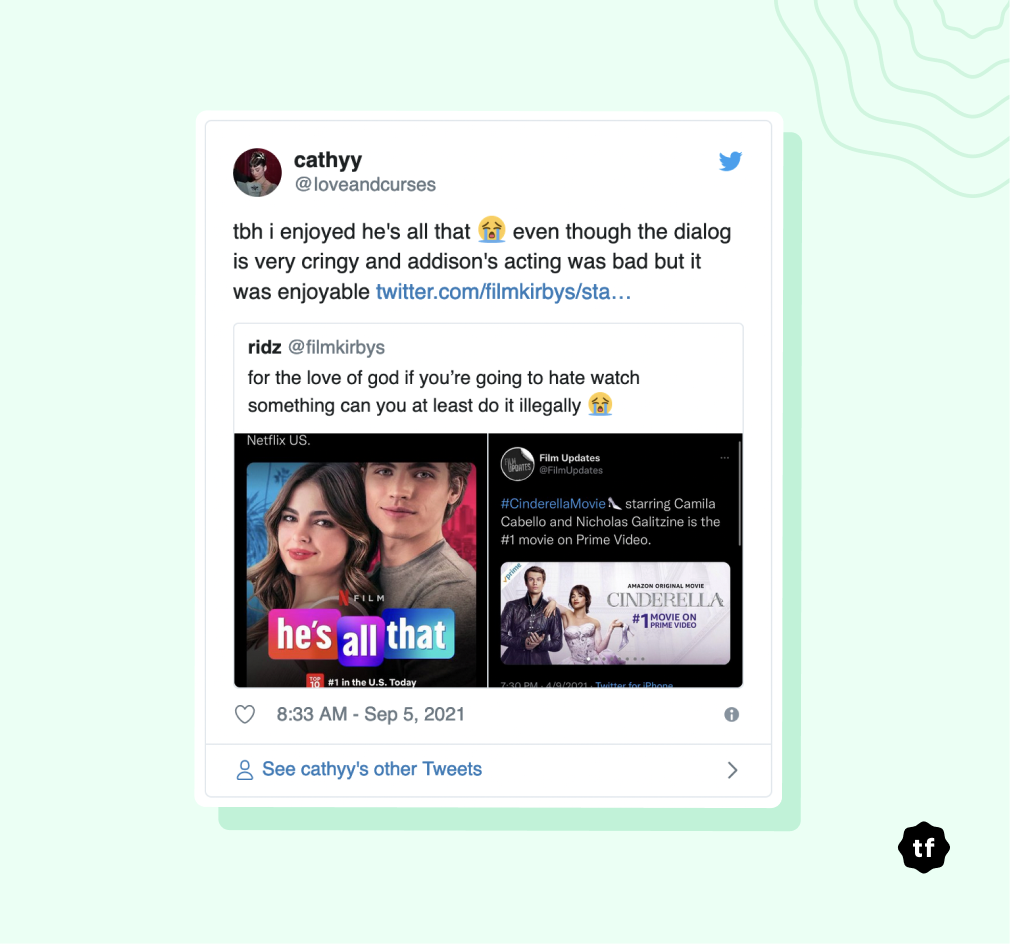
Task: Open the Cinderella Prime Video banner image
Action: click(615, 613)
